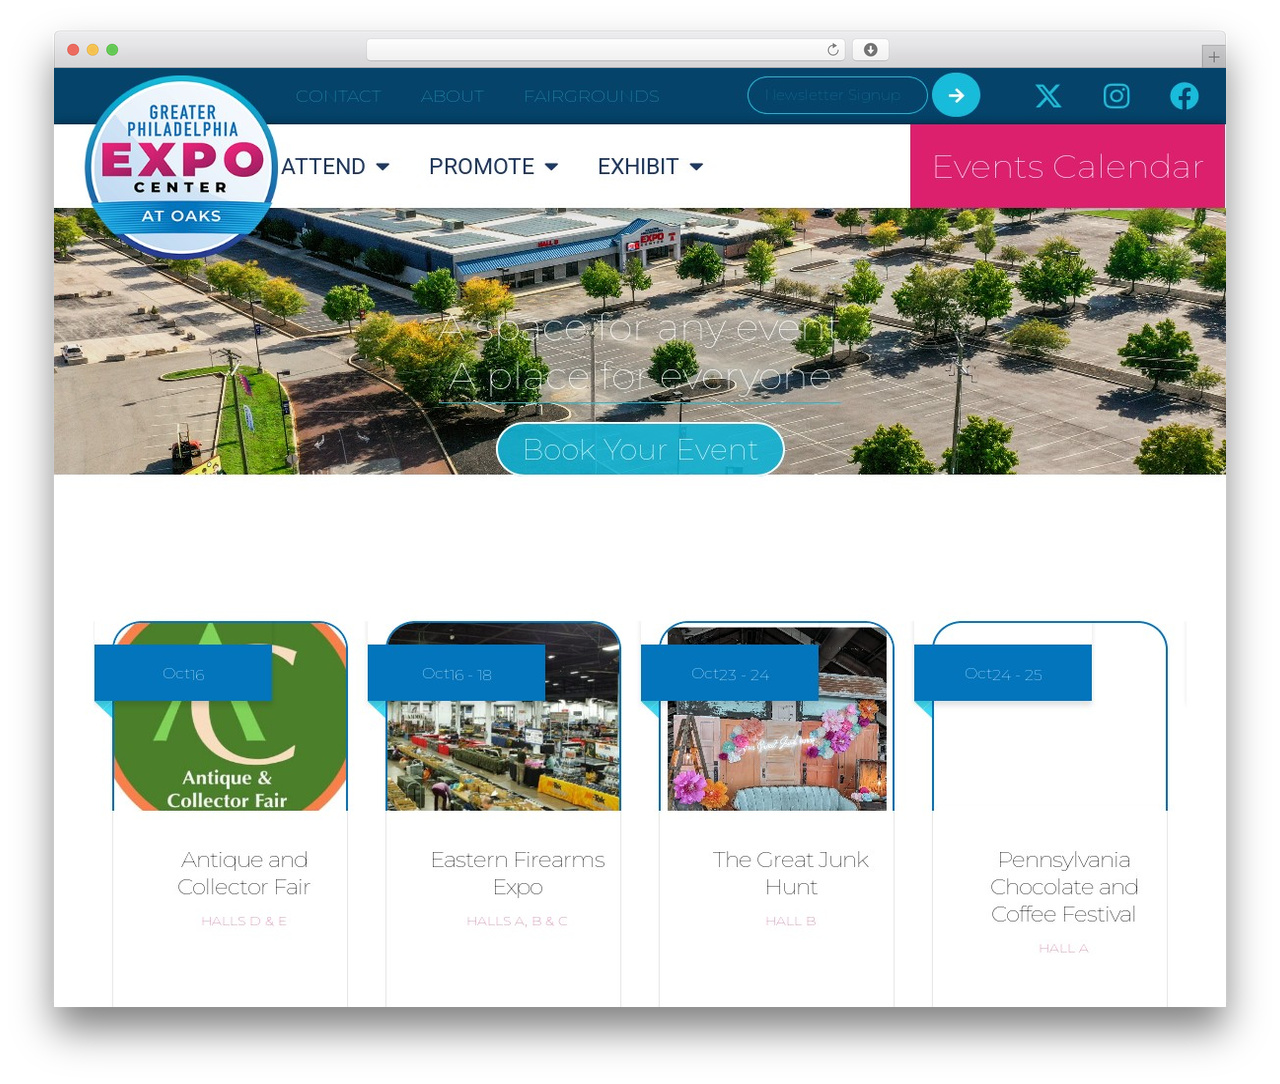Submit newsletter signup with arrow button

956,95
